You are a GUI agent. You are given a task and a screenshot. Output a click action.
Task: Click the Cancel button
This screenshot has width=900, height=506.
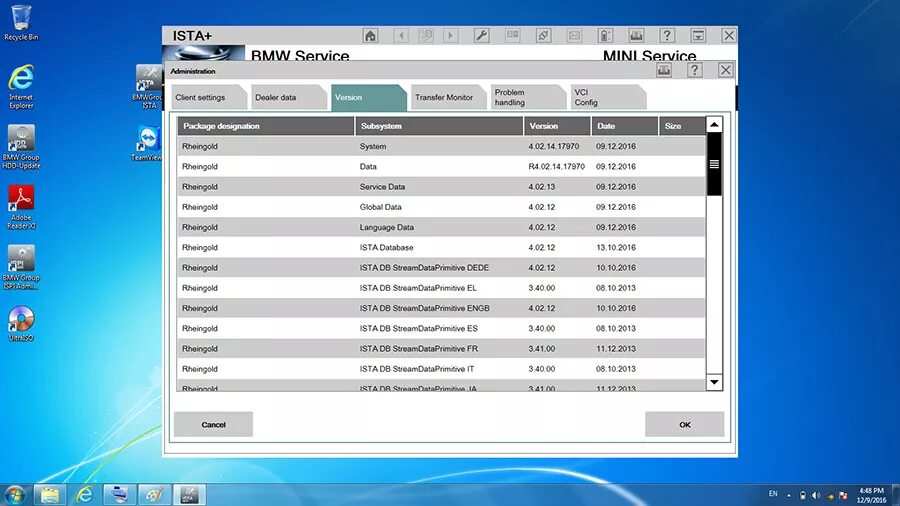(214, 425)
